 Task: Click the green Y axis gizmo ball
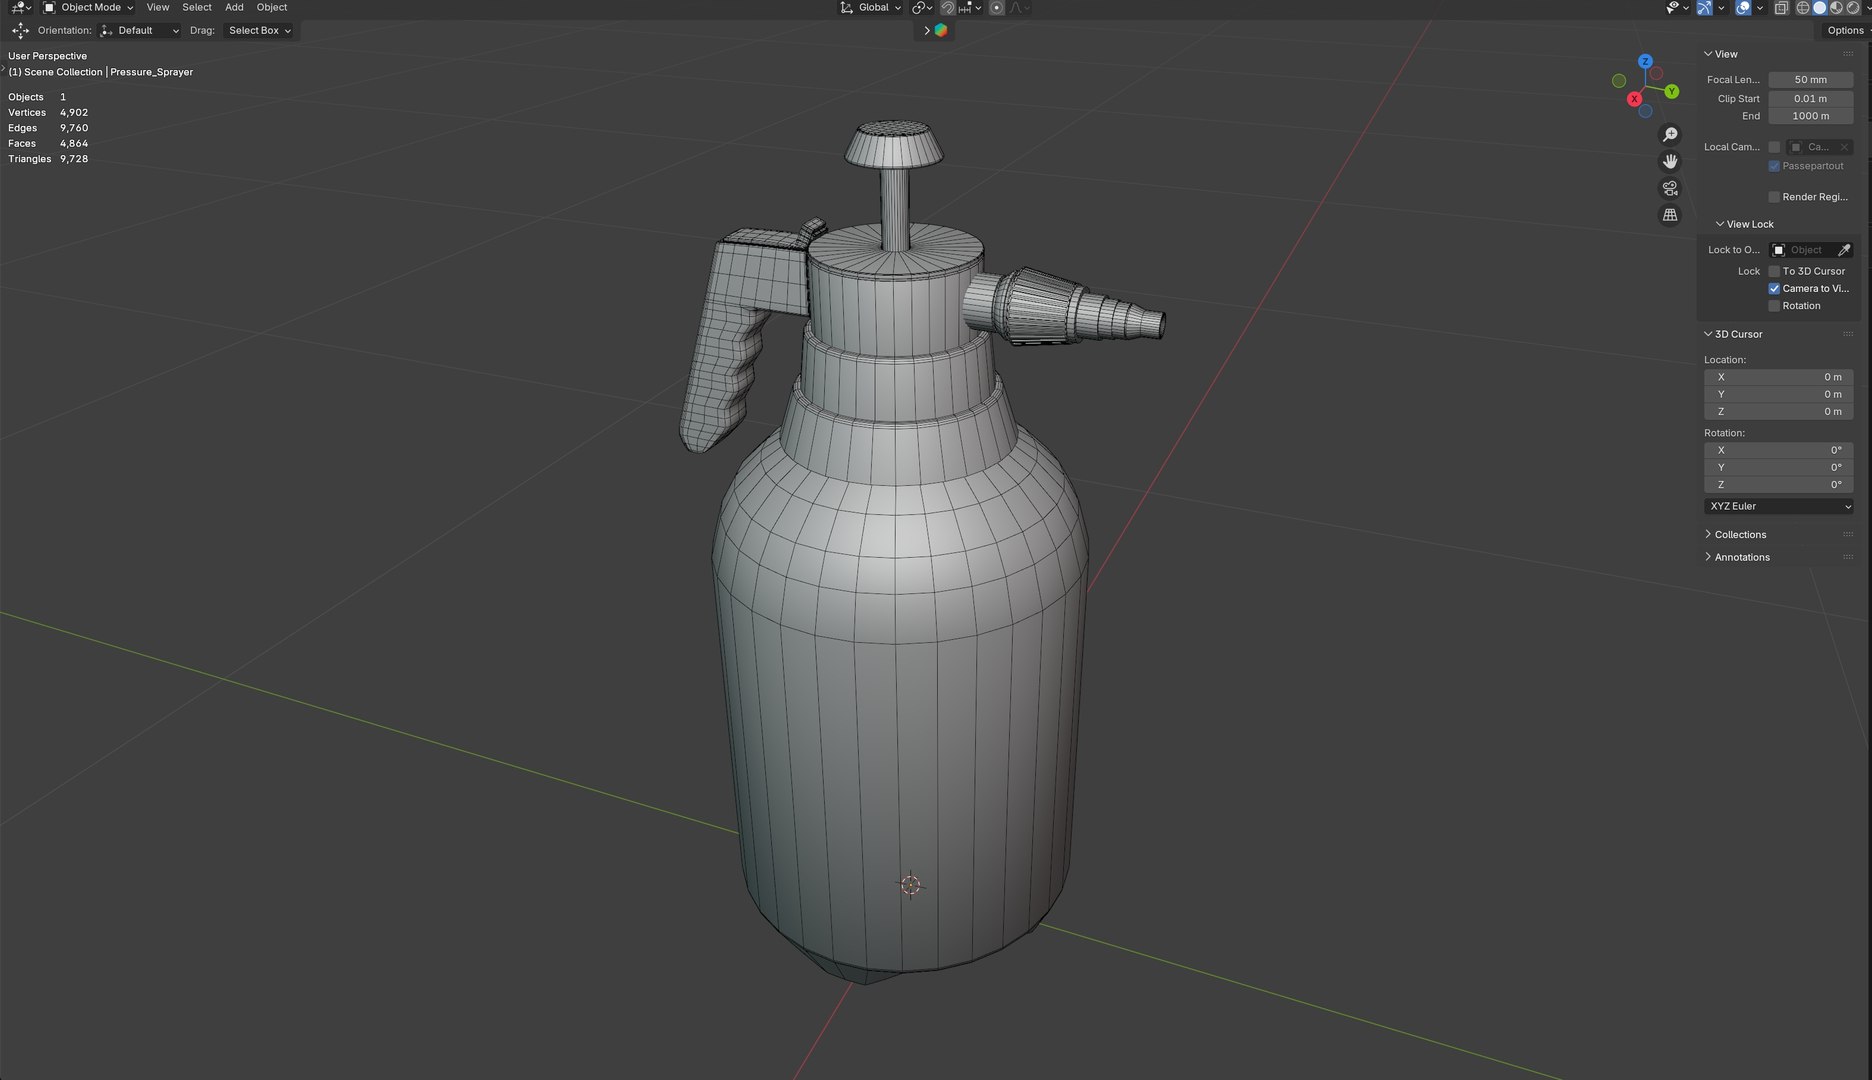[1671, 92]
